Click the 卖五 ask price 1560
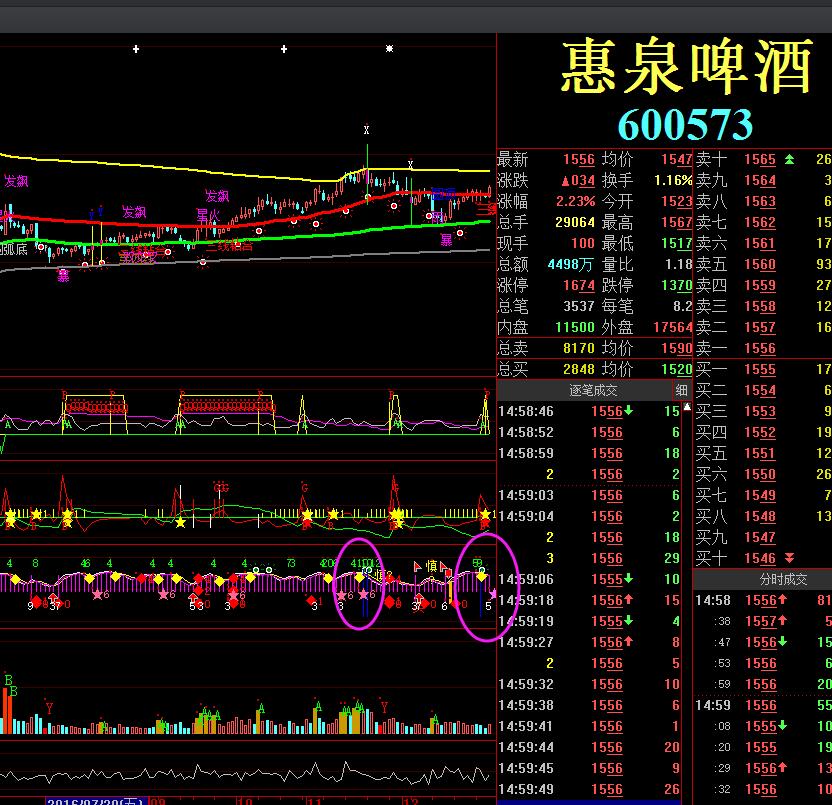This screenshot has width=832, height=805. pos(760,264)
